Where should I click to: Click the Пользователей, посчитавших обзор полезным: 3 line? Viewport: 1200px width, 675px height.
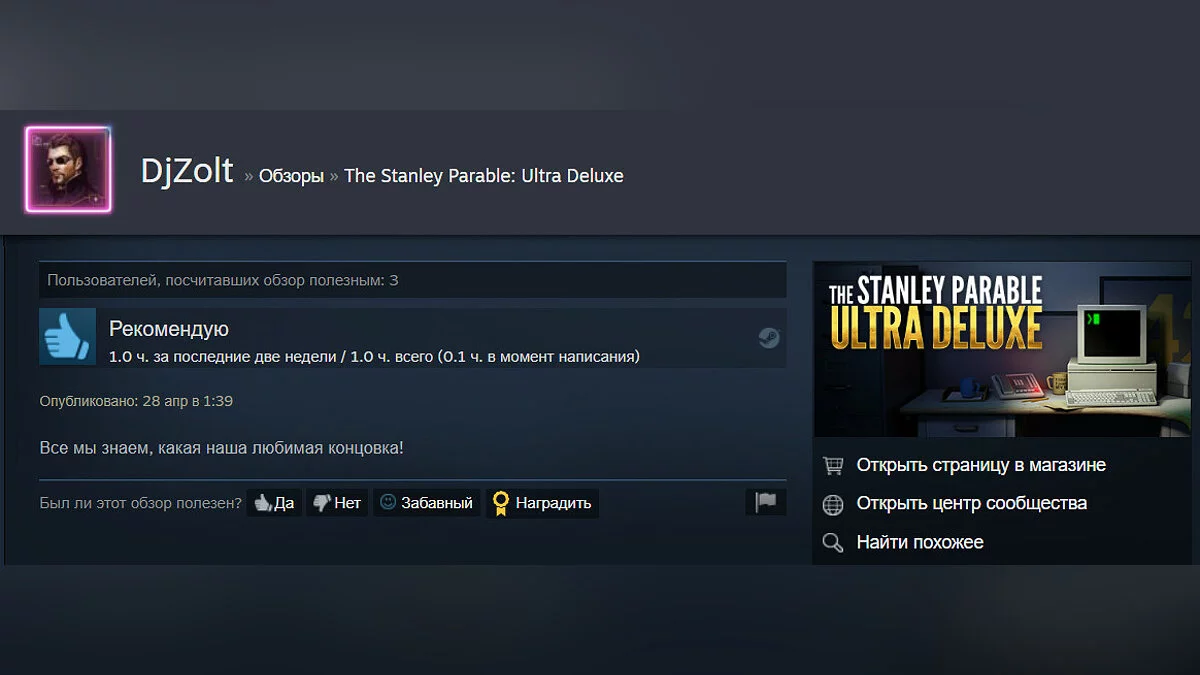pyautogui.click(x=223, y=280)
